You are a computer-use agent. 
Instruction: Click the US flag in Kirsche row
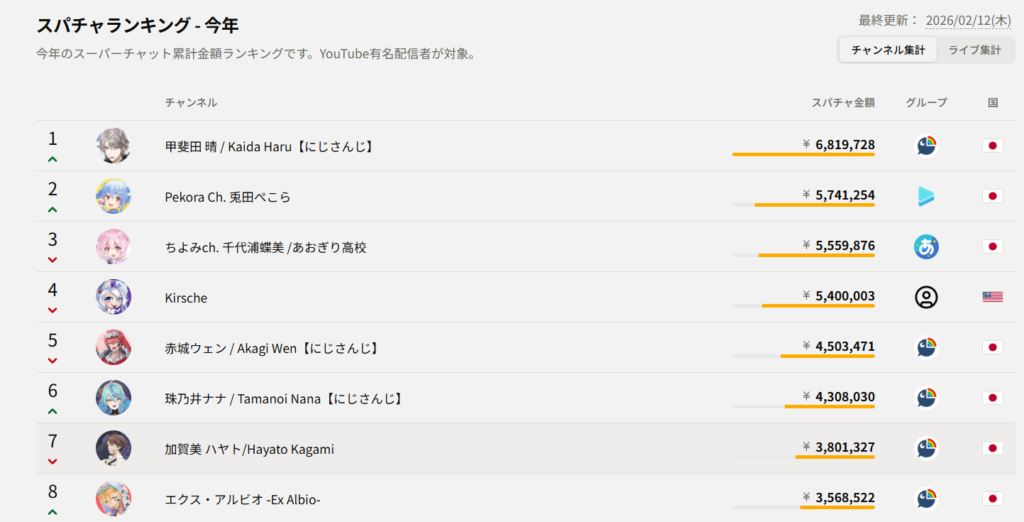point(992,297)
